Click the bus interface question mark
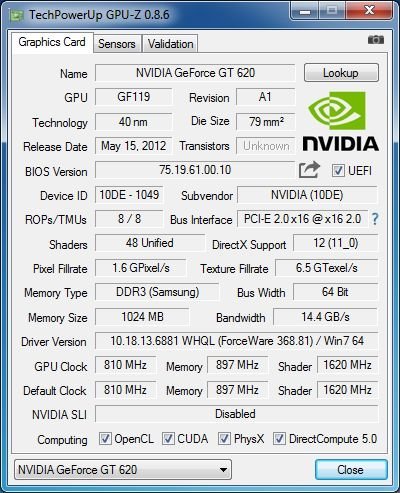Image resolution: width=400 pixels, height=493 pixels. point(375,219)
